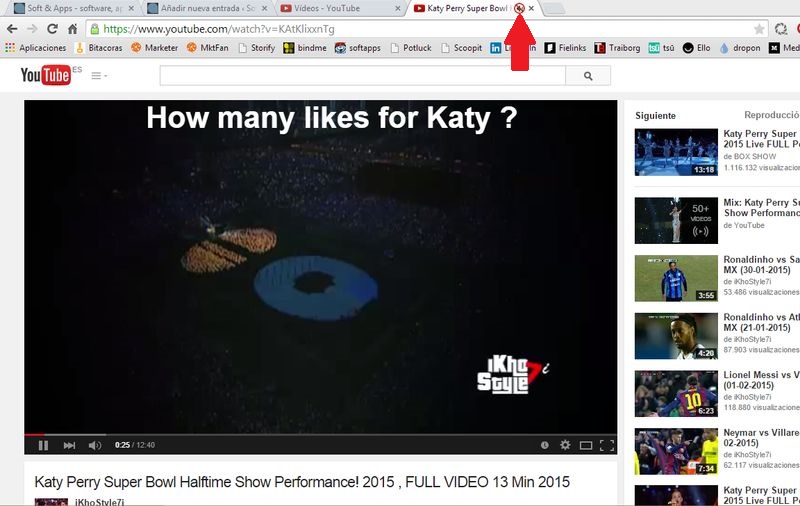Open the Storify bookmark
Screen dimensions: 800x506
[257, 47]
